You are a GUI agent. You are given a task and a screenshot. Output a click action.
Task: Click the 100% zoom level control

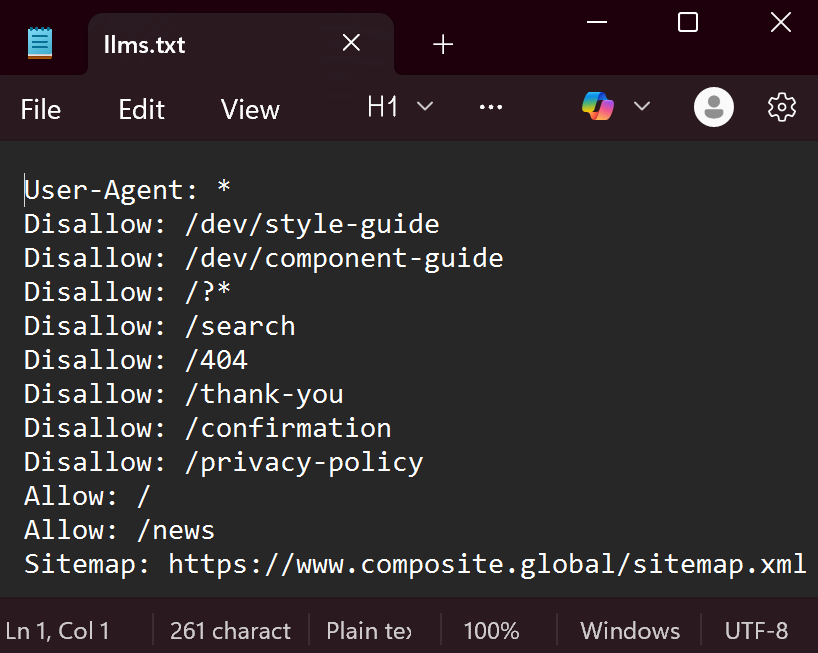491,630
